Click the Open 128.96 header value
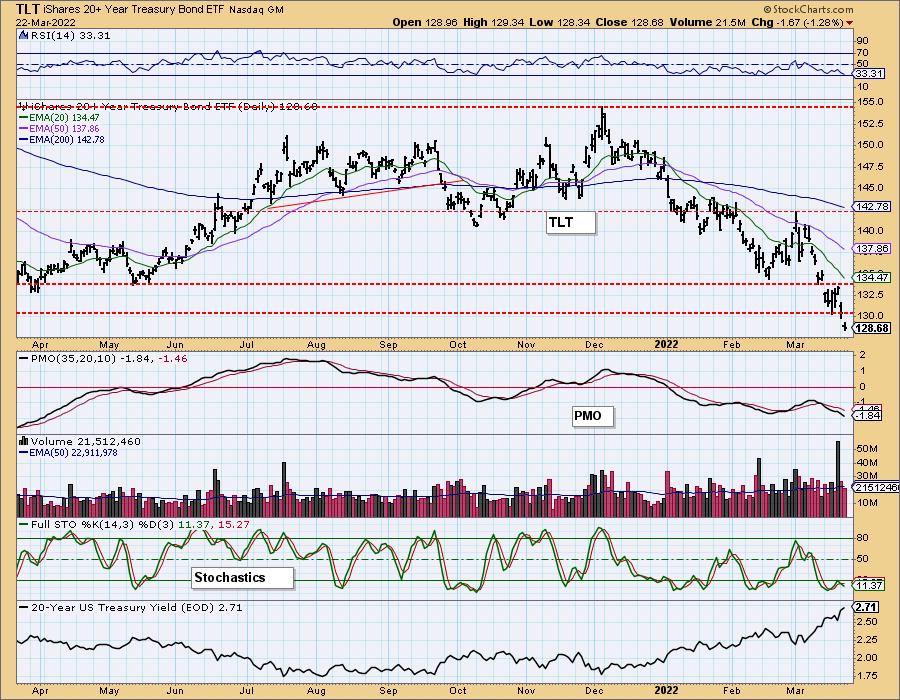The height and width of the screenshot is (700, 900). click(426, 22)
